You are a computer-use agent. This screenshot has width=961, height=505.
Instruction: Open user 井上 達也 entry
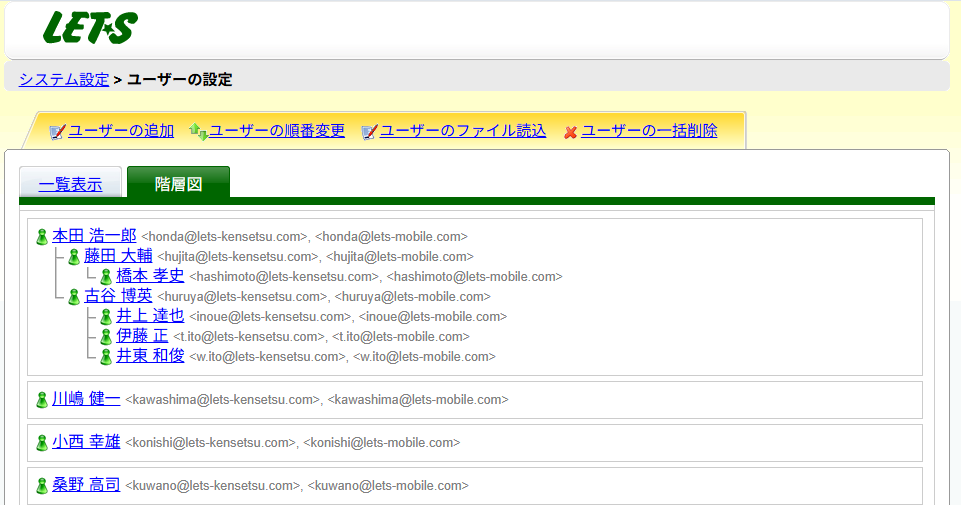pos(150,316)
